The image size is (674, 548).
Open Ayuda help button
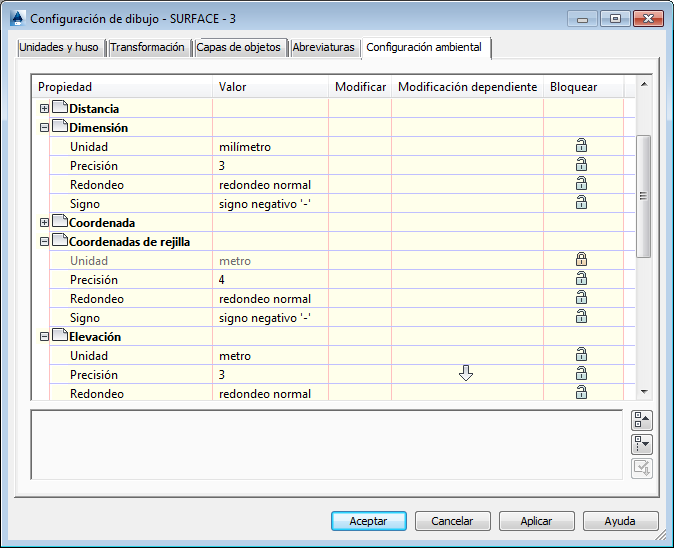pyautogui.click(x=620, y=521)
